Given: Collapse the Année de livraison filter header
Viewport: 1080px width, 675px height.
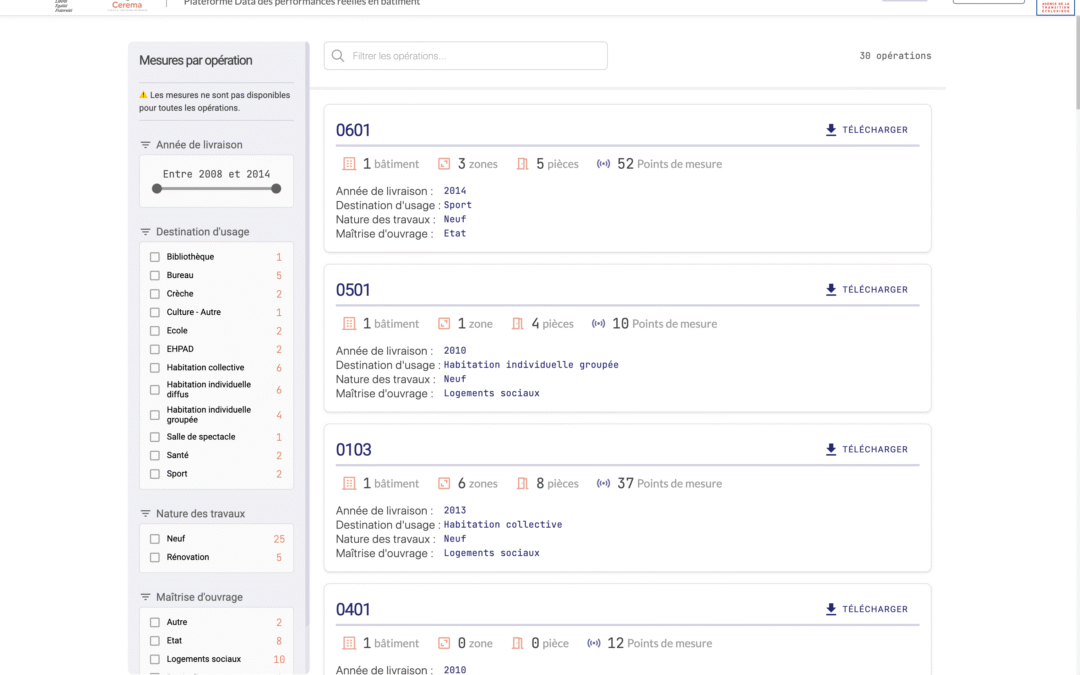Looking at the screenshot, I should point(199,145).
